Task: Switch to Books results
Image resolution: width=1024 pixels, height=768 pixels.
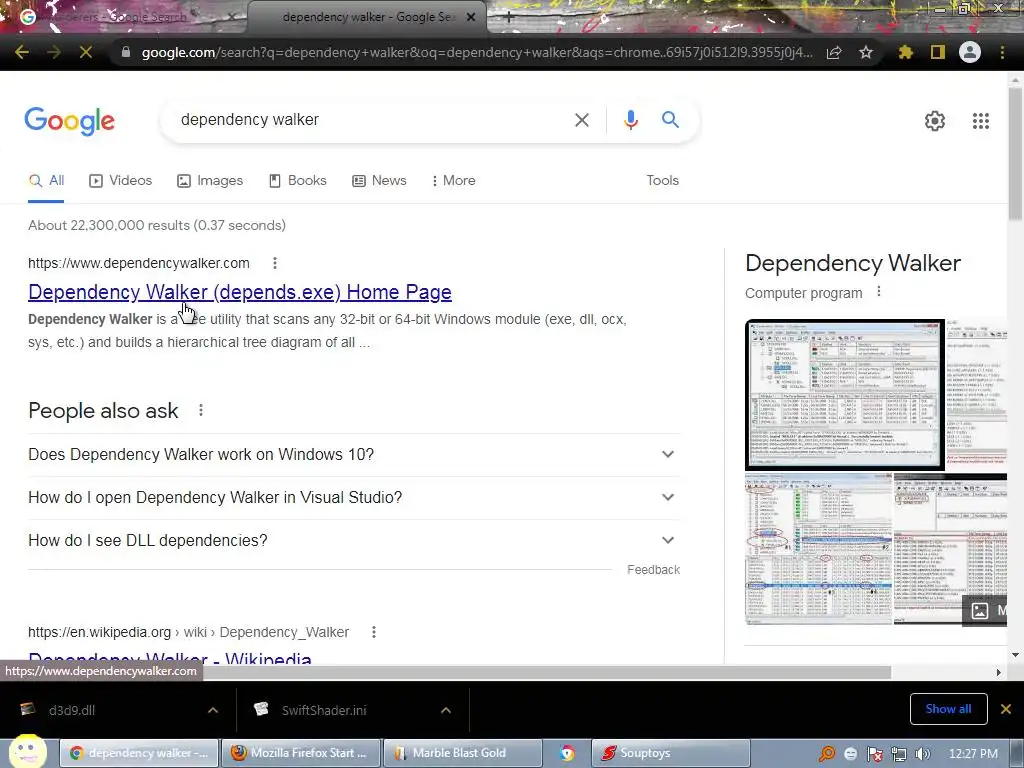Action: click(x=298, y=181)
